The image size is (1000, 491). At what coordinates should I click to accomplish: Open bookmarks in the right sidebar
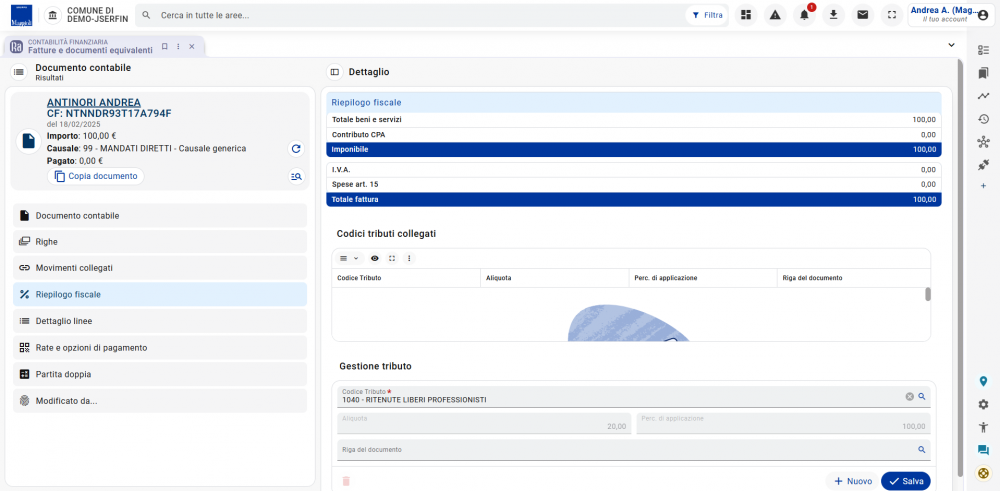click(x=983, y=73)
